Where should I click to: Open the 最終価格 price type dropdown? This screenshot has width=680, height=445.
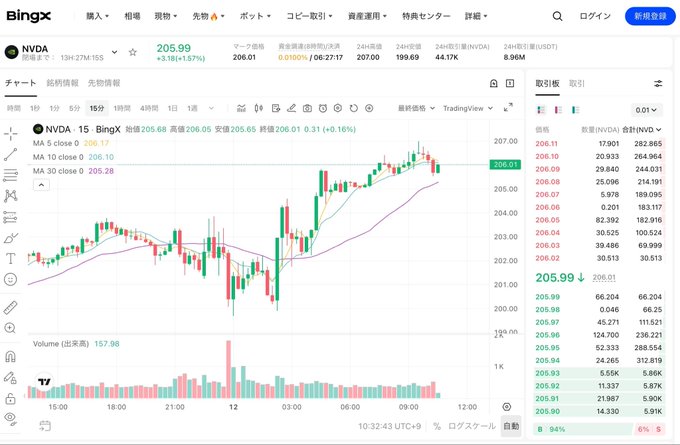[x=416, y=108]
